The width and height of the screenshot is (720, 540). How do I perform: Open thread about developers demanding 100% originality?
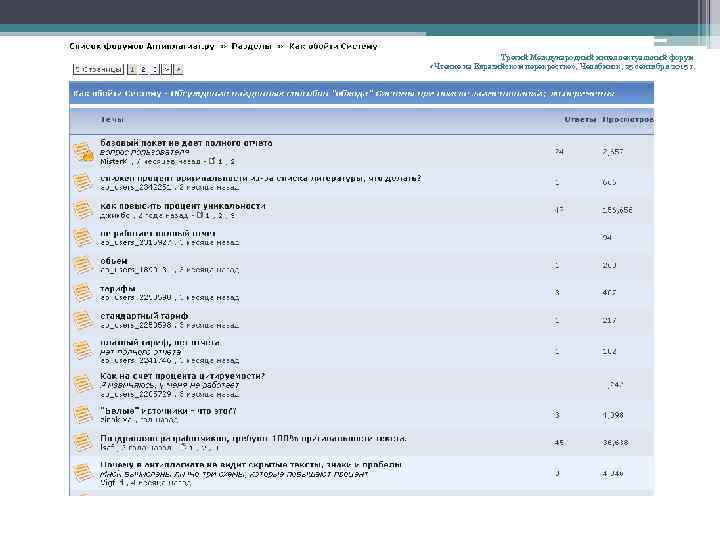coord(253,438)
